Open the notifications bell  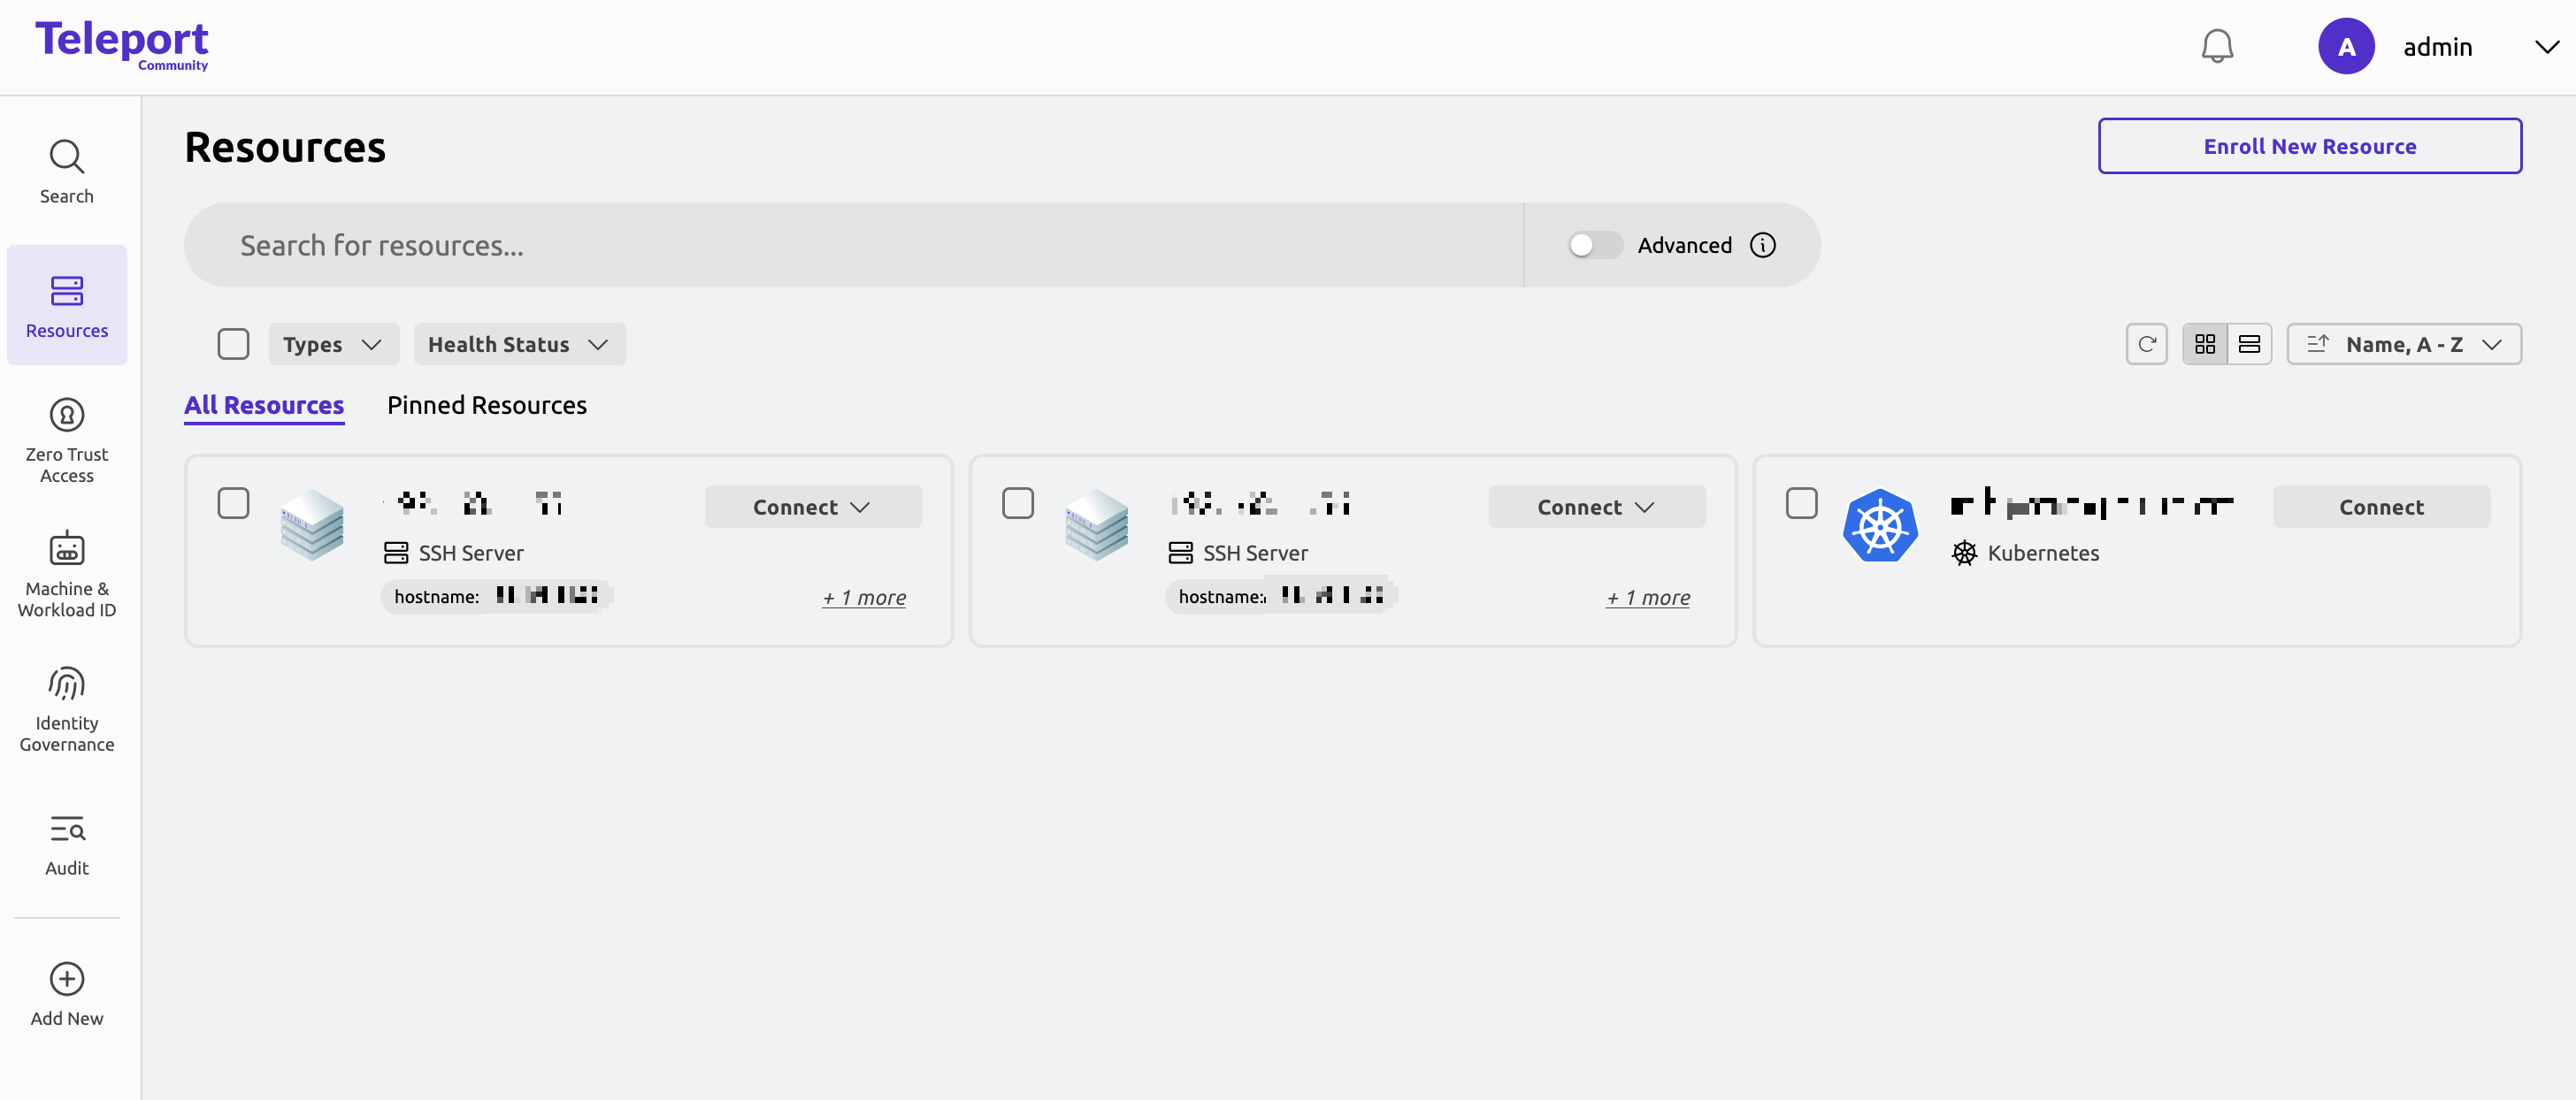(x=2217, y=46)
